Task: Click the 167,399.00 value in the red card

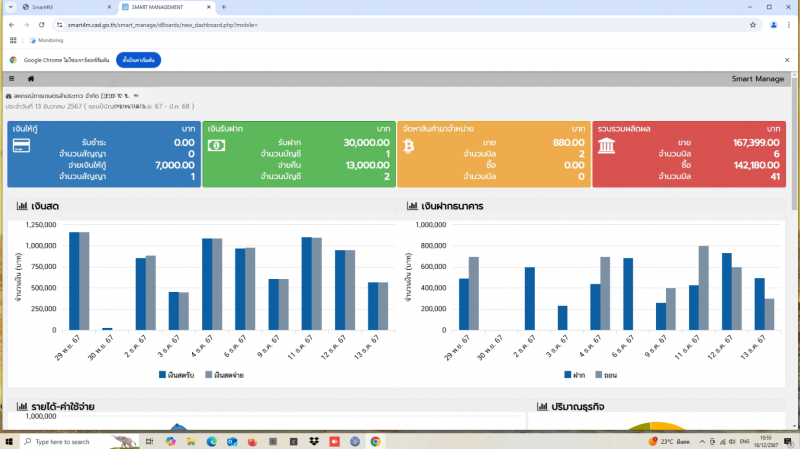Action: [757, 142]
